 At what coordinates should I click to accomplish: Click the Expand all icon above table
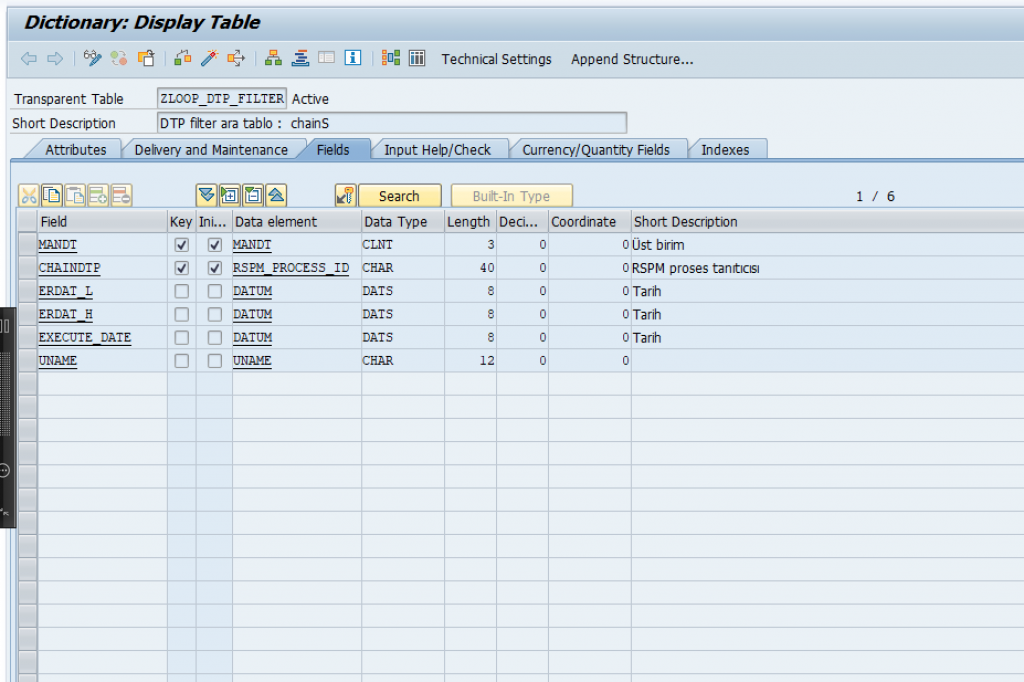(x=229, y=196)
